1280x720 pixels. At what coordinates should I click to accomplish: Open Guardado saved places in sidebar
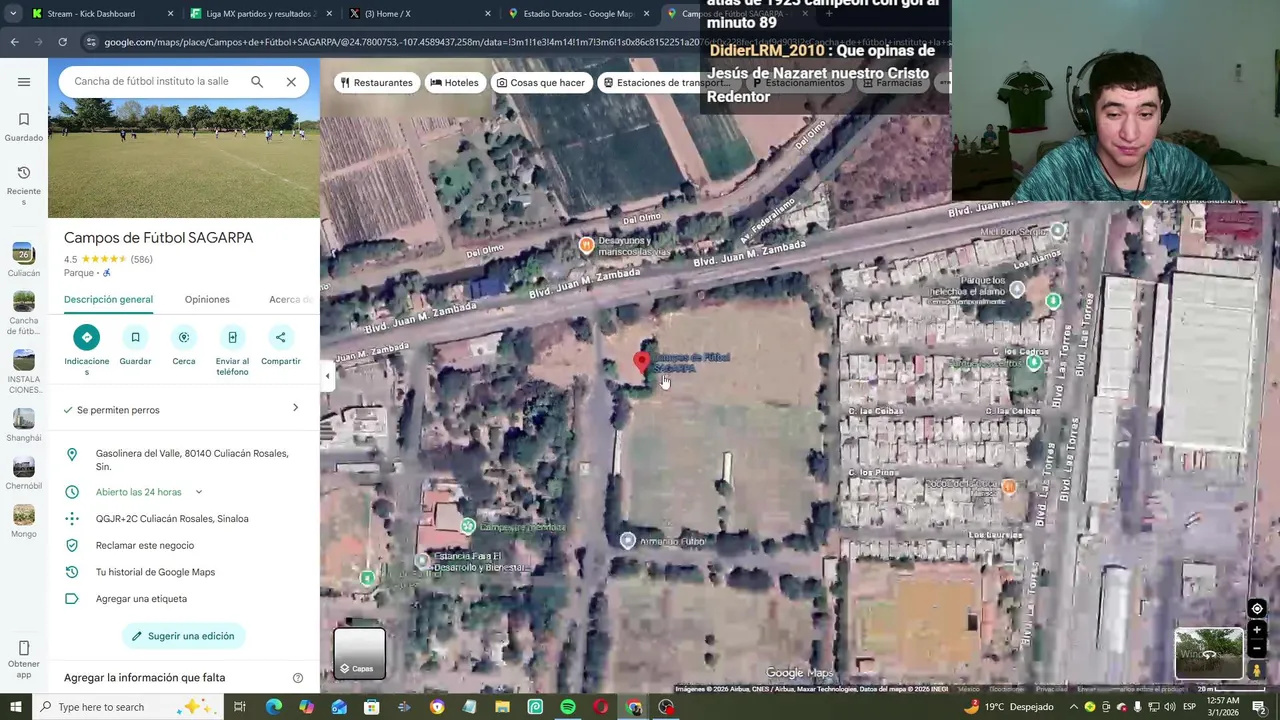click(24, 127)
